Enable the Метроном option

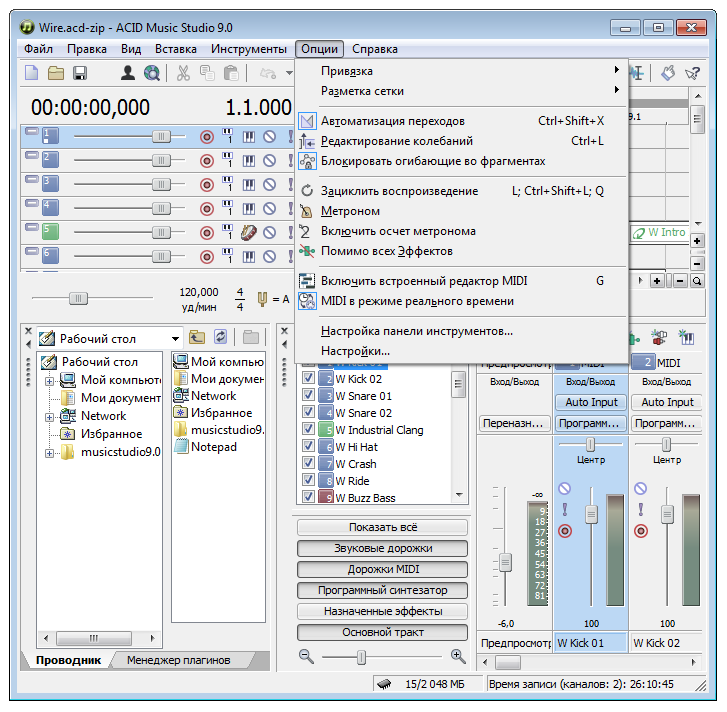tap(461, 211)
